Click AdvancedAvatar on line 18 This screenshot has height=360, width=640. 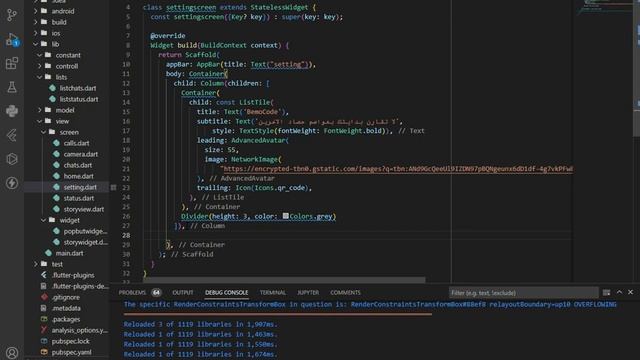(258, 140)
